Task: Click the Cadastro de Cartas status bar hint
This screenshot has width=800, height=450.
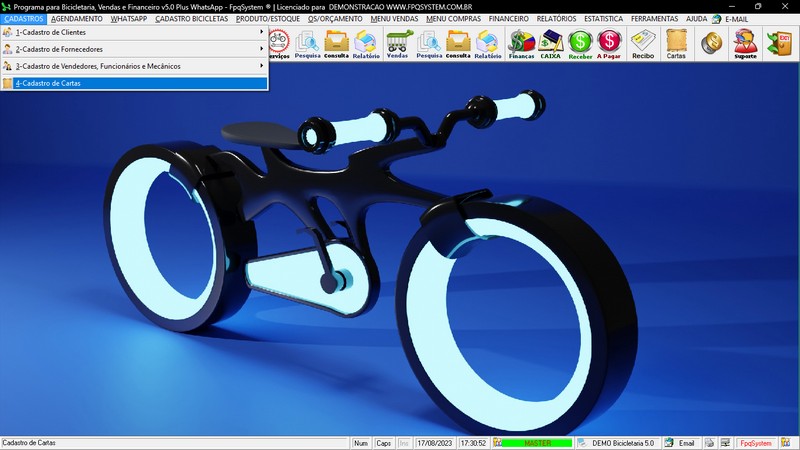Action: 29,443
